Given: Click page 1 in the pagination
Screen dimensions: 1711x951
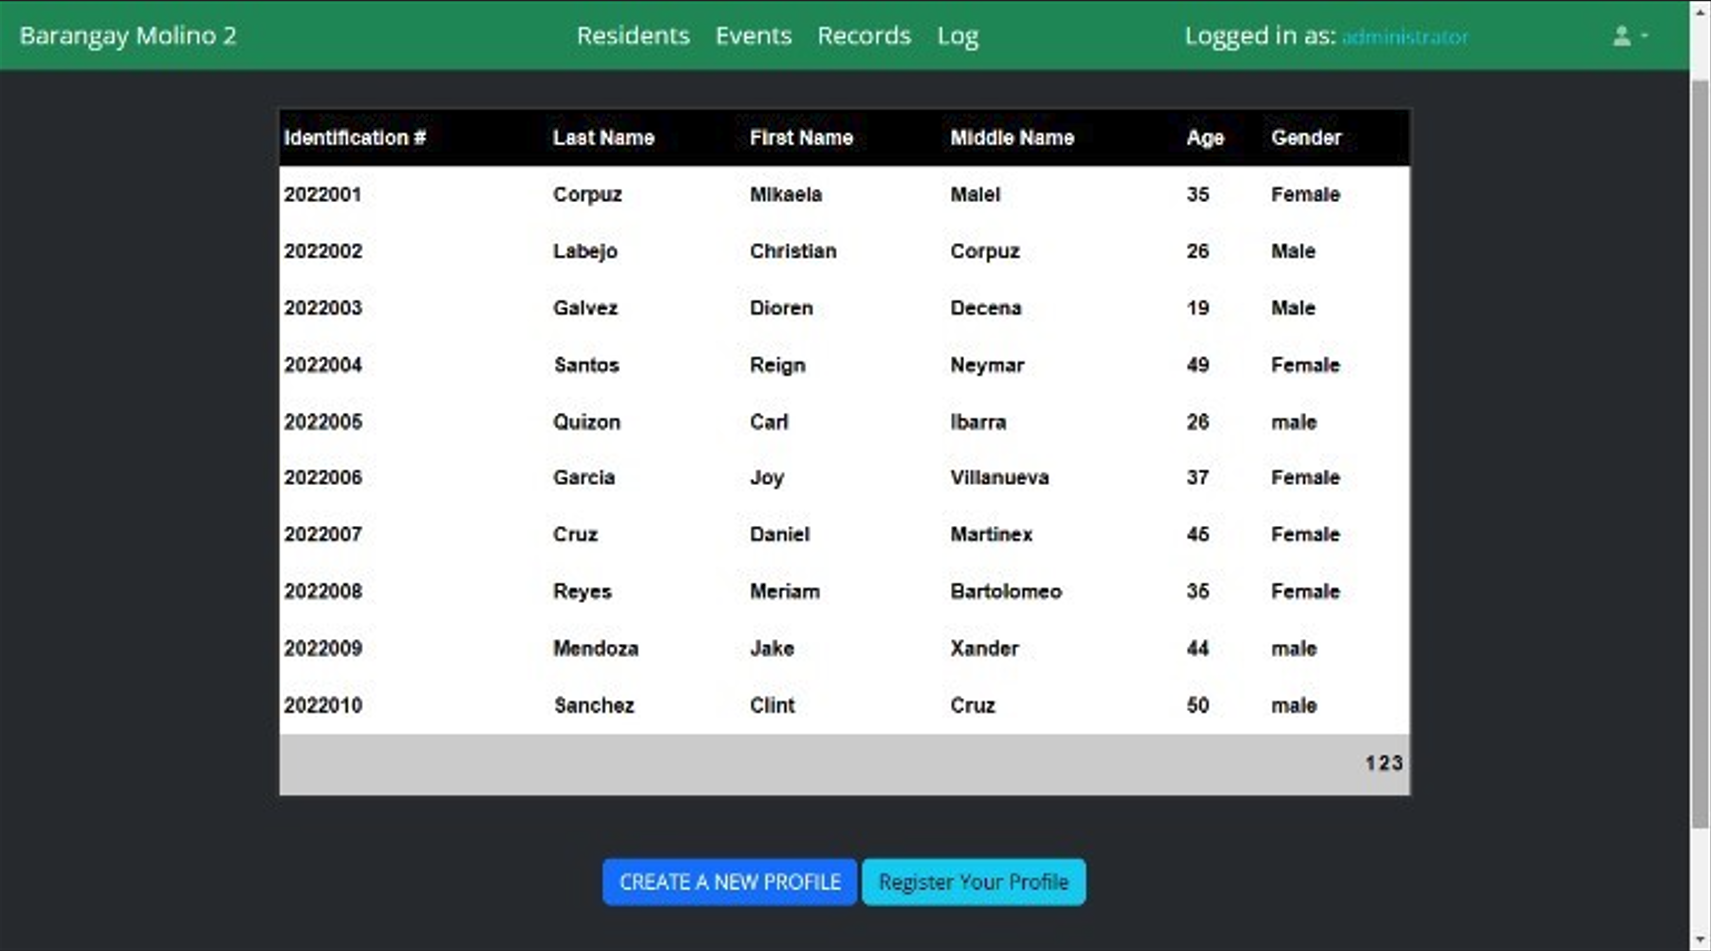Looking at the screenshot, I should pos(1370,763).
